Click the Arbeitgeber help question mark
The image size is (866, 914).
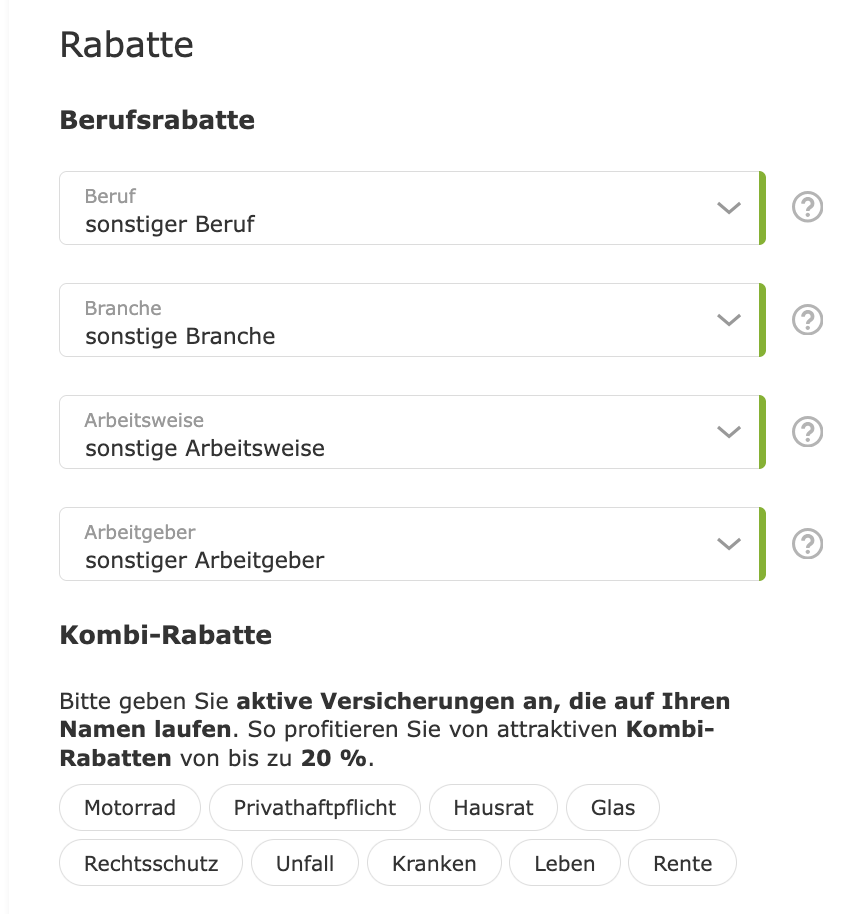tap(807, 543)
